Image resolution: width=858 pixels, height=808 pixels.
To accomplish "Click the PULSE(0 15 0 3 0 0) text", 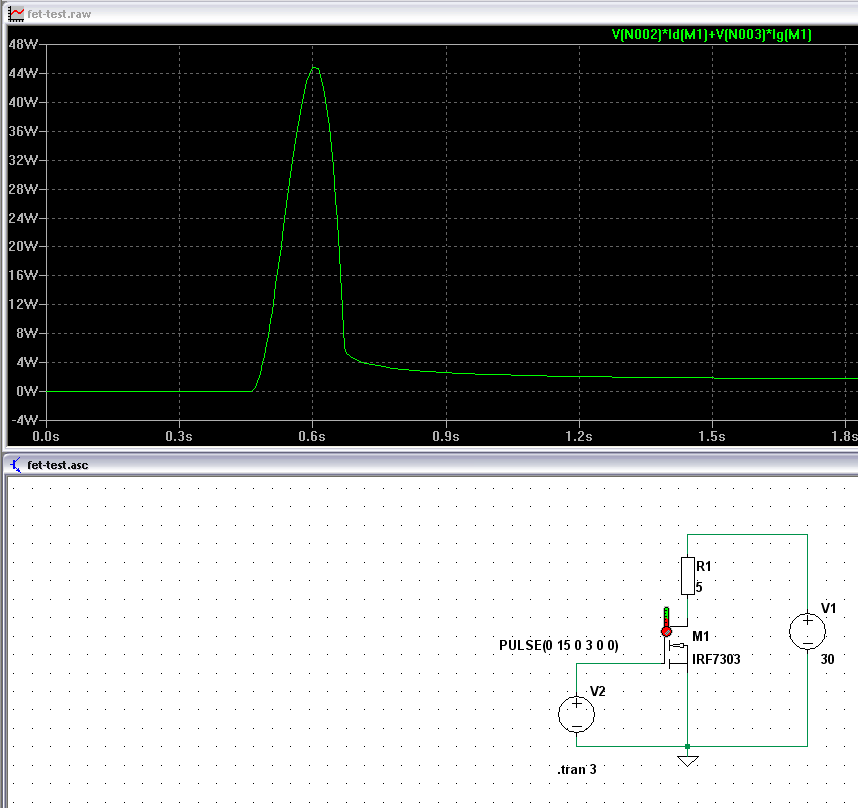I will [559, 646].
